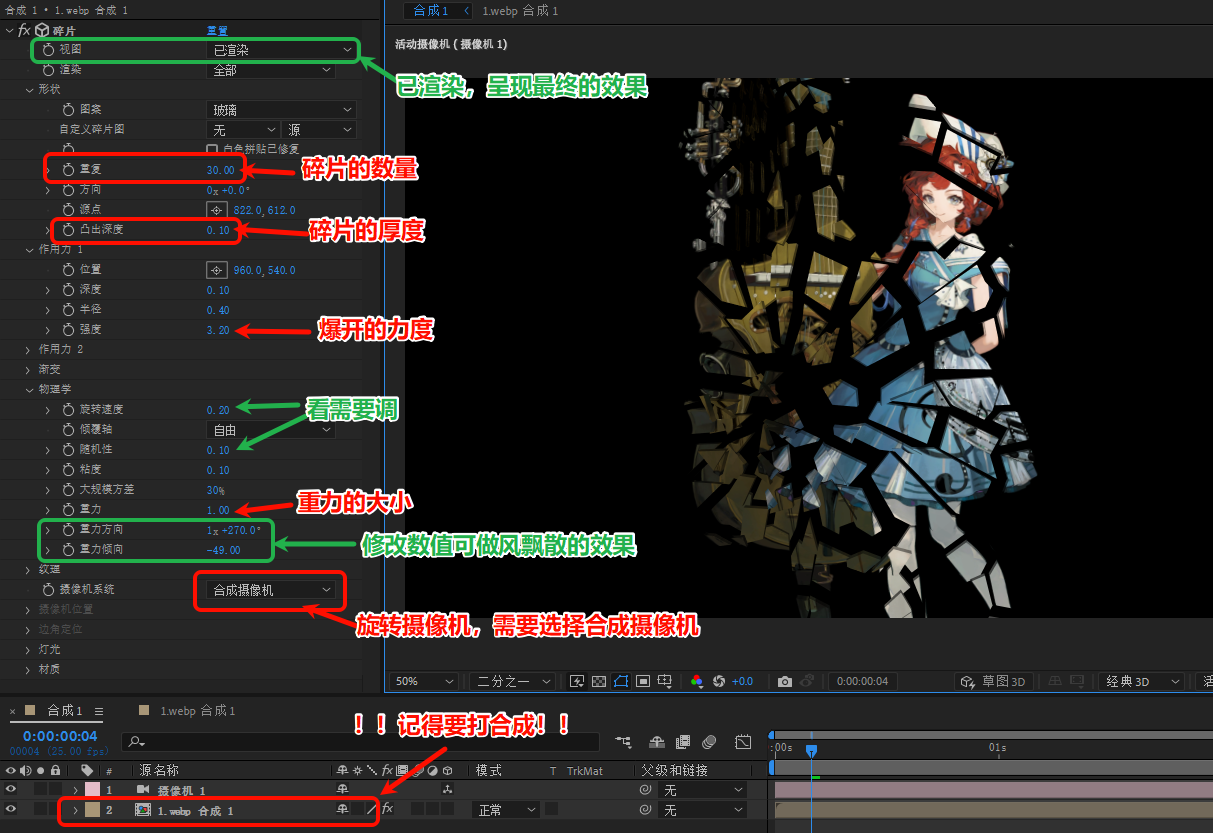Toggle stopwatch for 摄像机系统 property
Image resolution: width=1213 pixels, height=833 pixels.
pos(49,590)
